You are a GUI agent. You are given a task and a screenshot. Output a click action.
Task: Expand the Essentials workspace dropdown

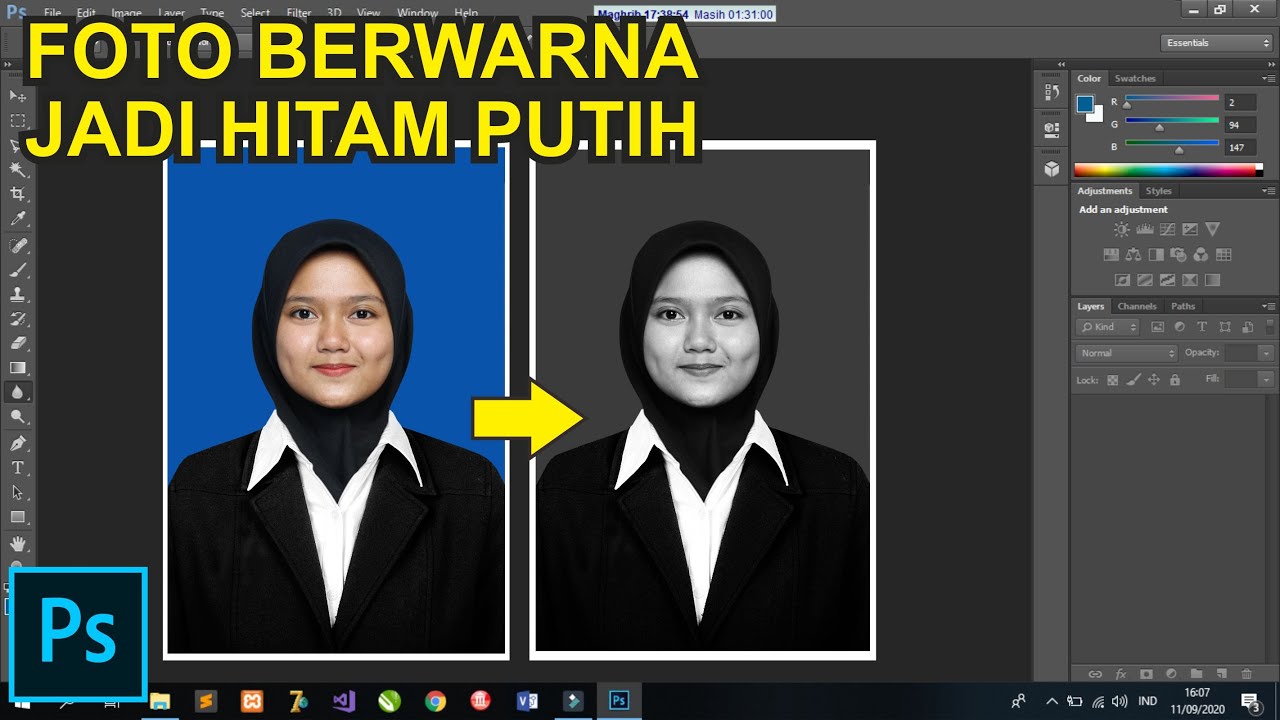[1216, 43]
